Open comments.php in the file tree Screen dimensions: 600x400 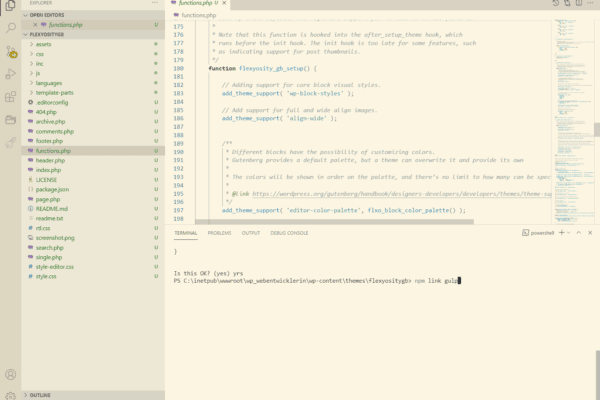coord(93,132)
